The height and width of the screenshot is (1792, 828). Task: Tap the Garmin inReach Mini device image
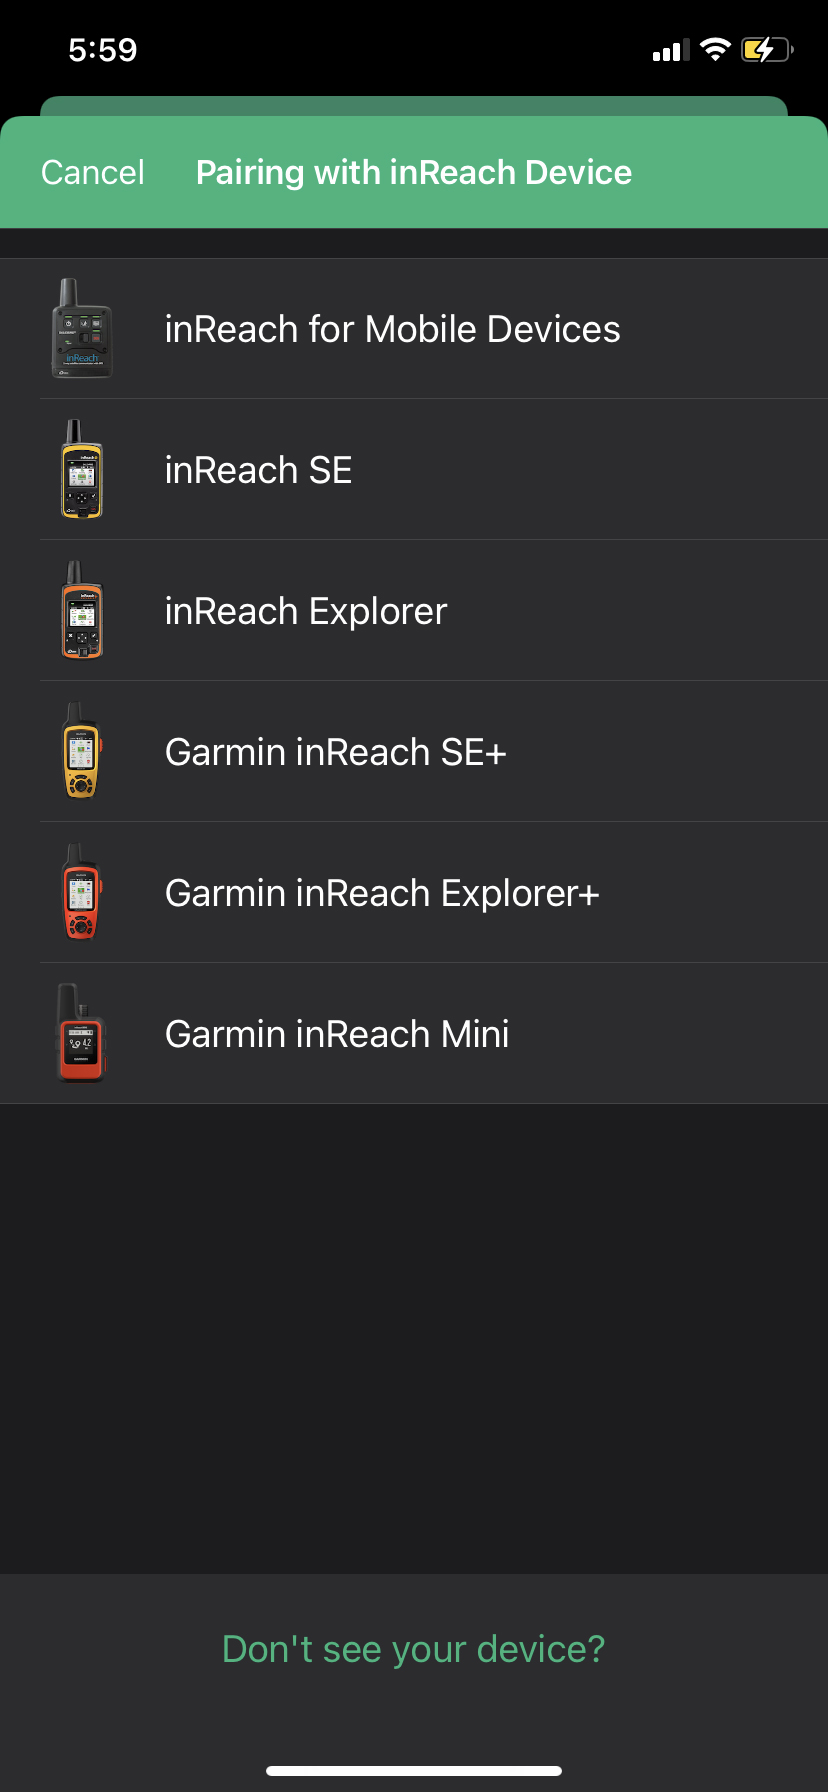pos(82,1034)
